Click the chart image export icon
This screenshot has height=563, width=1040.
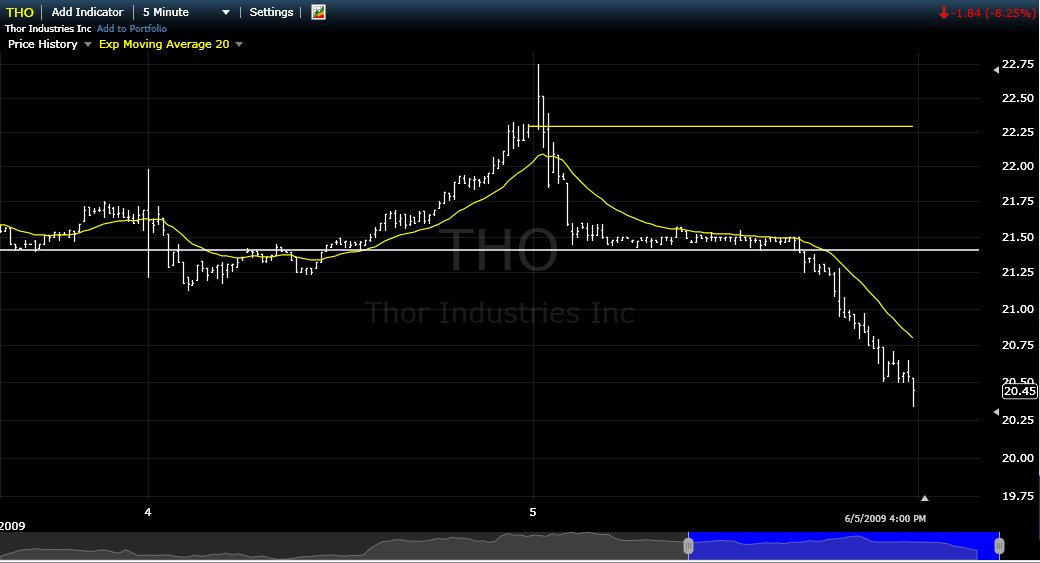(318, 12)
